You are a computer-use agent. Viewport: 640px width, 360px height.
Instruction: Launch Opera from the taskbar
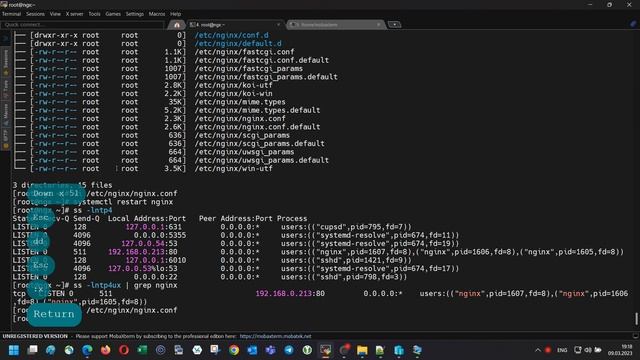(x=124, y=350)
